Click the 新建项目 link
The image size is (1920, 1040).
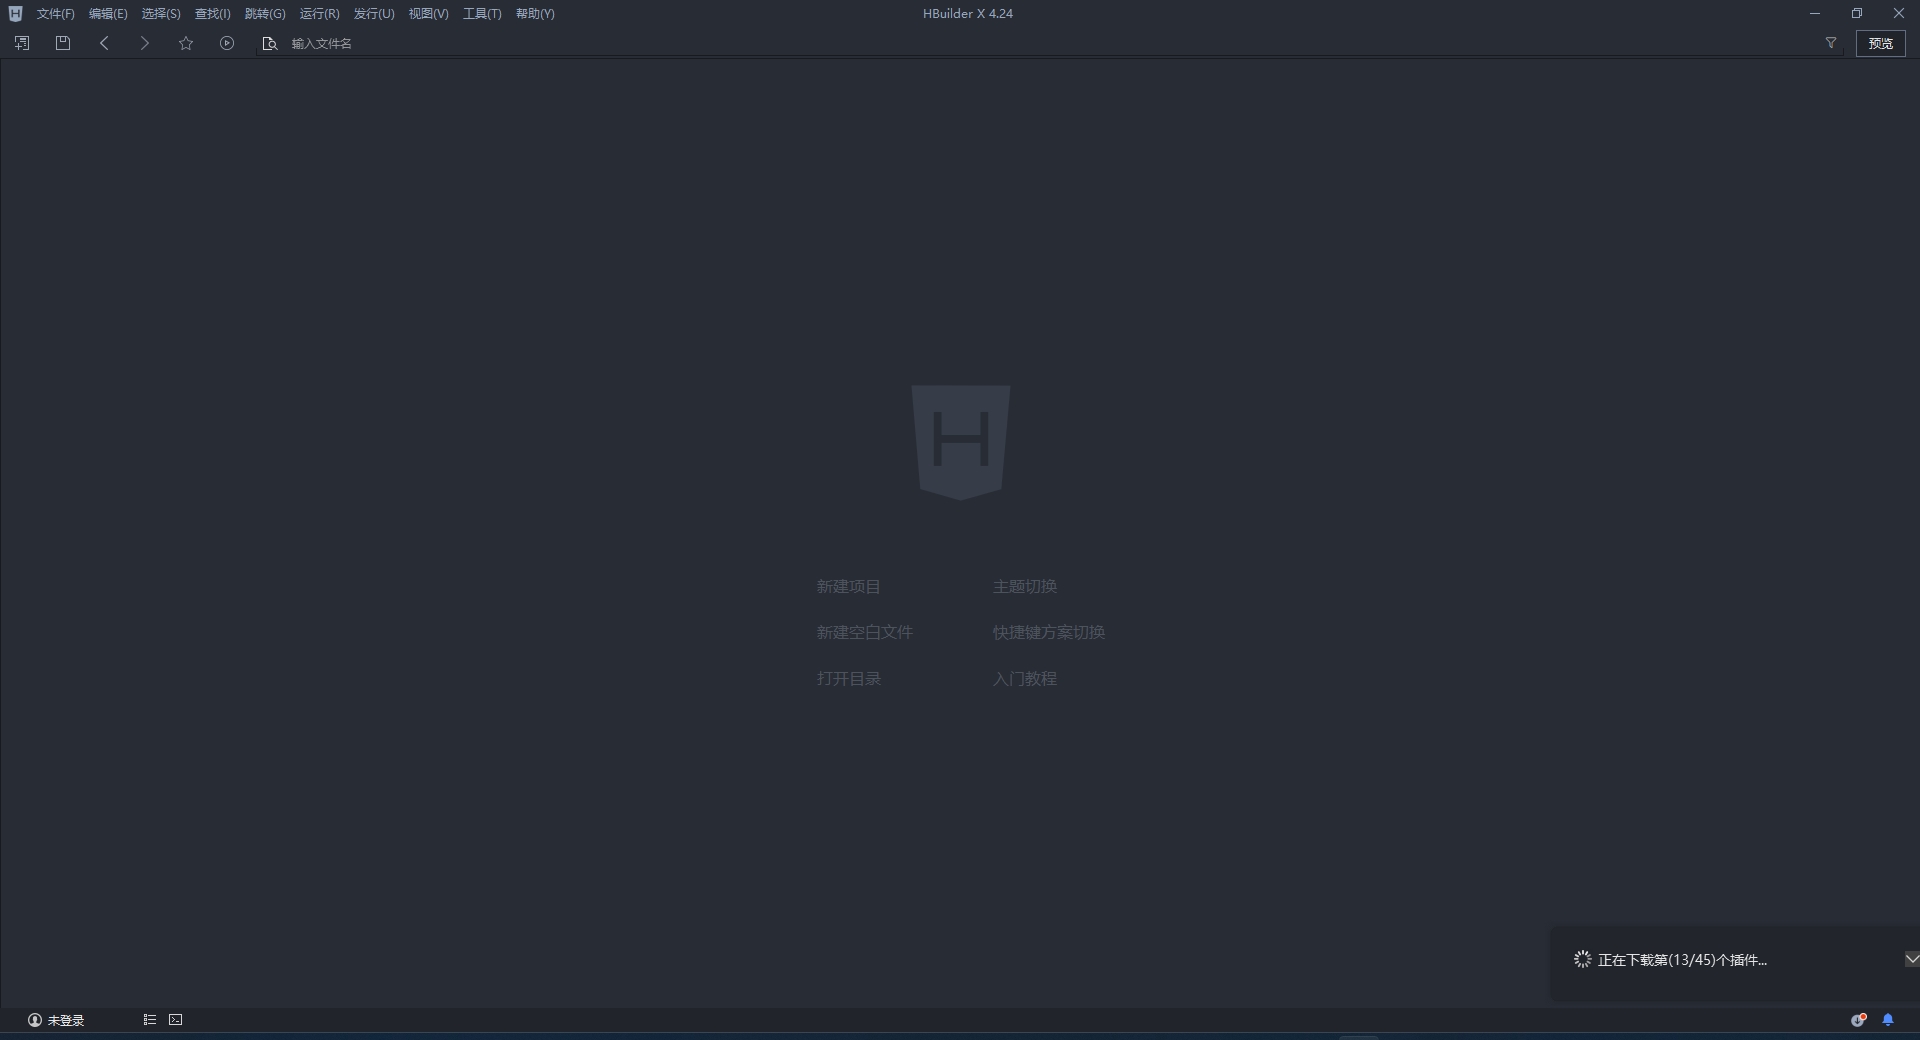(x=849, y=587)
